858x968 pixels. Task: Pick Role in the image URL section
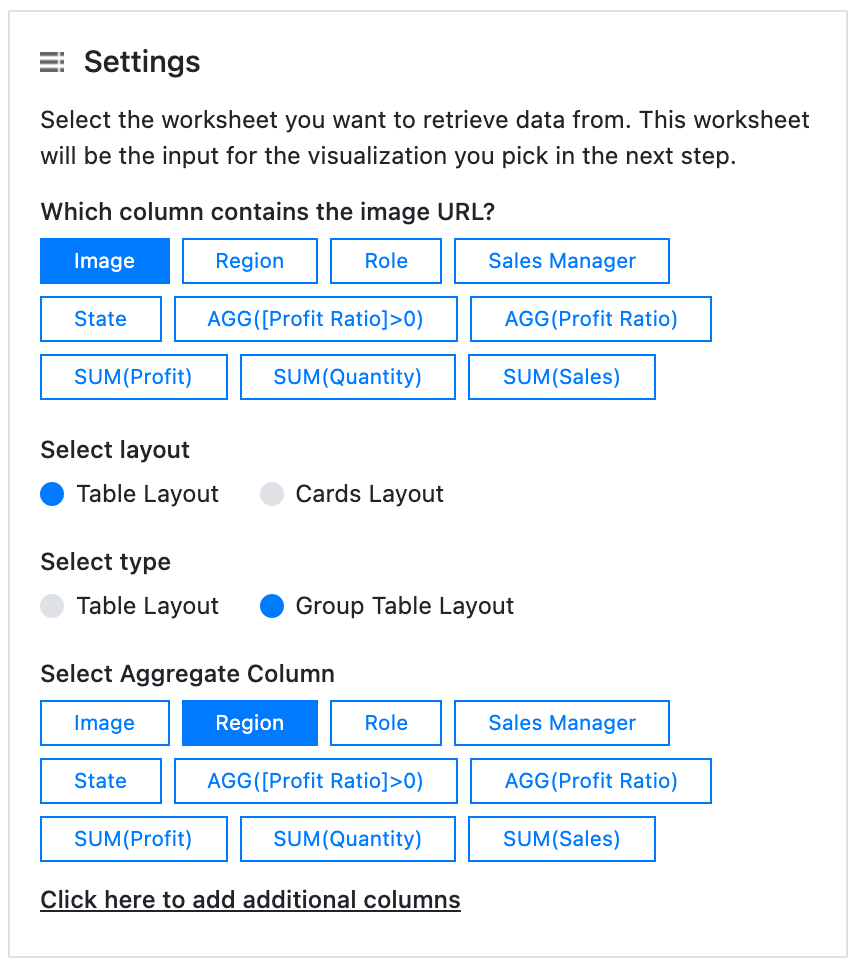[385, 261]
